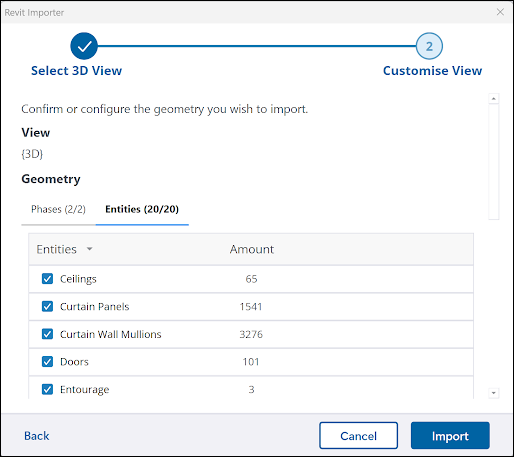Click the step 2 Customise View circle
Viewport: 514px width, 457px height.
tap(429, 46)
